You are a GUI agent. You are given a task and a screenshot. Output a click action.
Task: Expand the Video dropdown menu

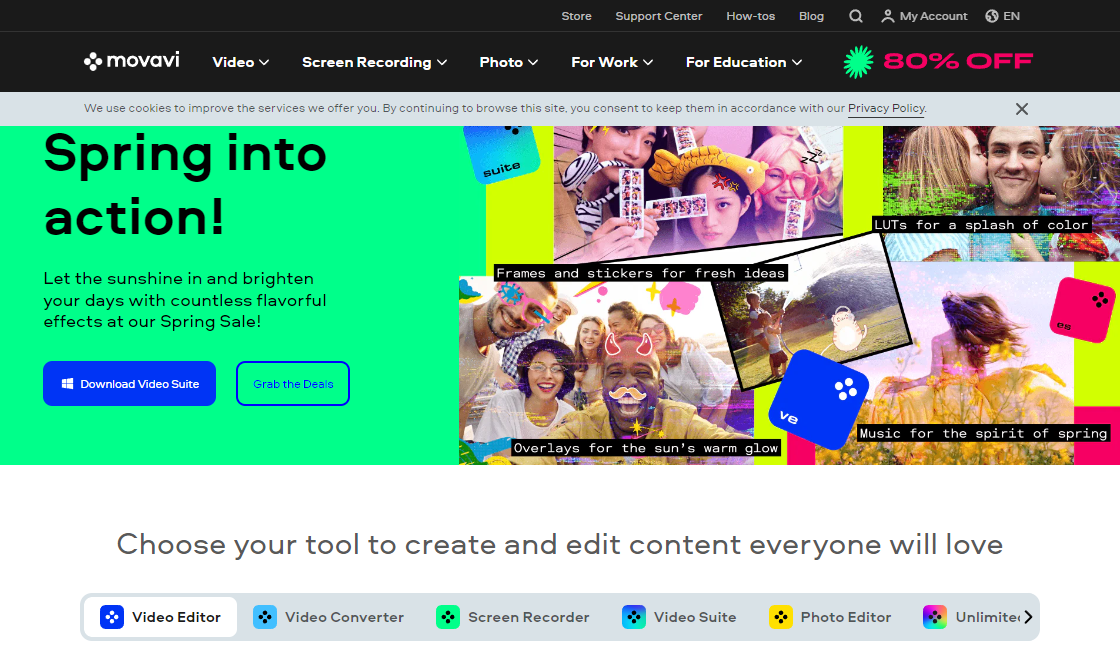(241, 62)
